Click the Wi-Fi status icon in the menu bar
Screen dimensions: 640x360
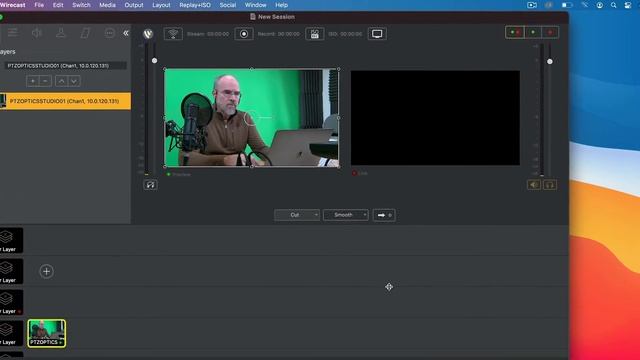pos(585,5)
